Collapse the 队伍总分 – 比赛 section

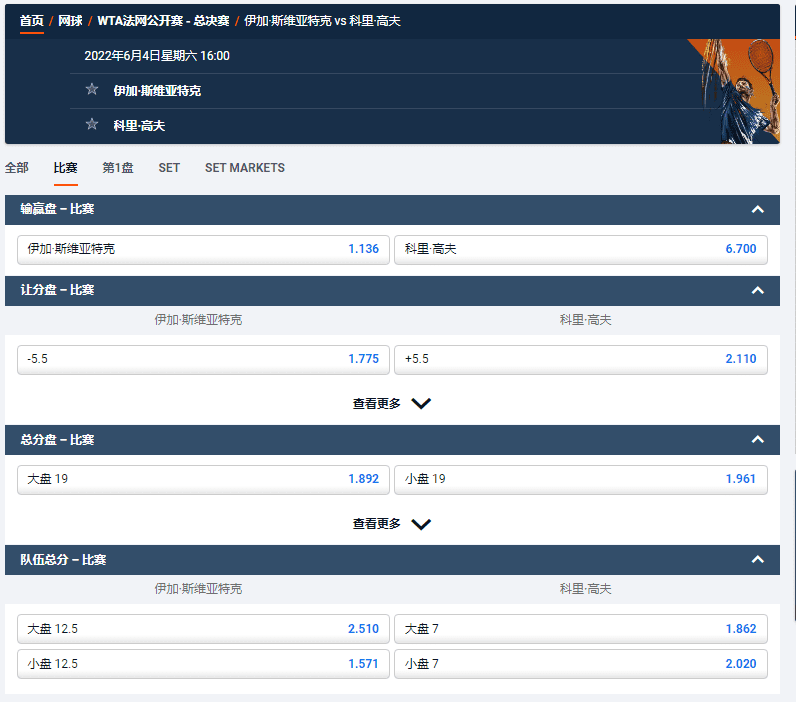pos(757,560)
